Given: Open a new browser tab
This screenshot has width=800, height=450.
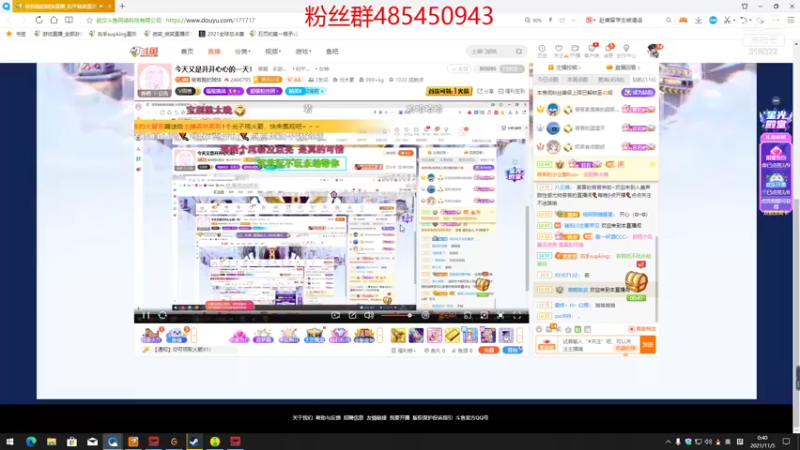Looking at the screenshot, I should click(x=122, y=6).
